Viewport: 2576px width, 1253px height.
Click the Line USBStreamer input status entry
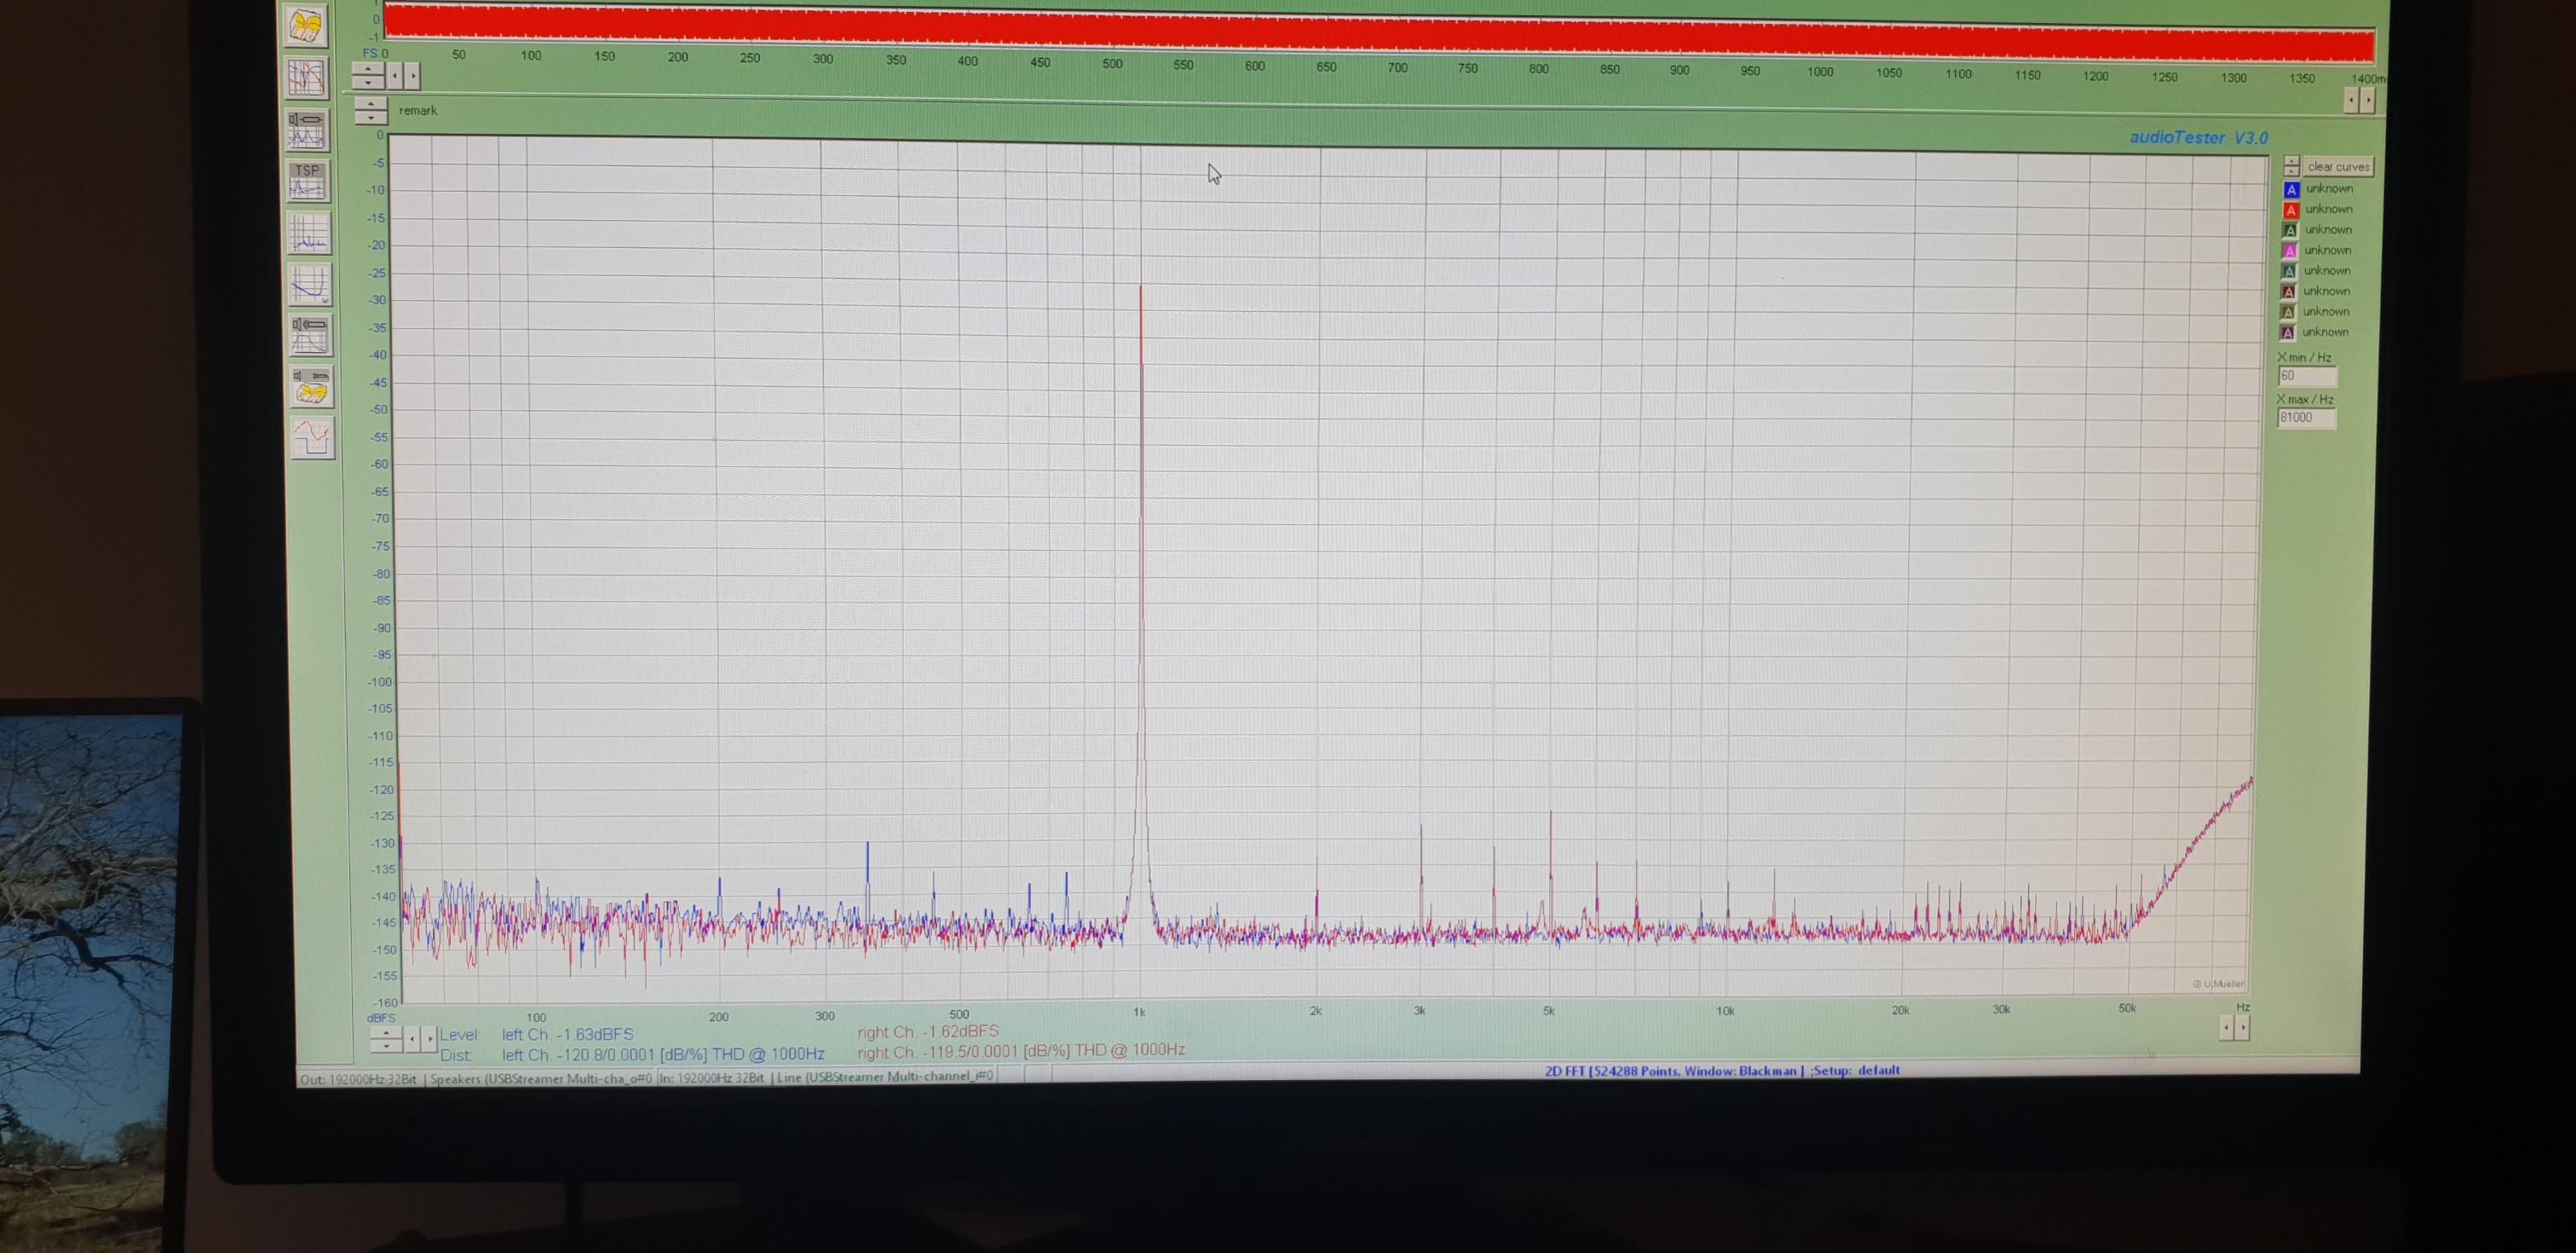click(x=885, y=1076)
